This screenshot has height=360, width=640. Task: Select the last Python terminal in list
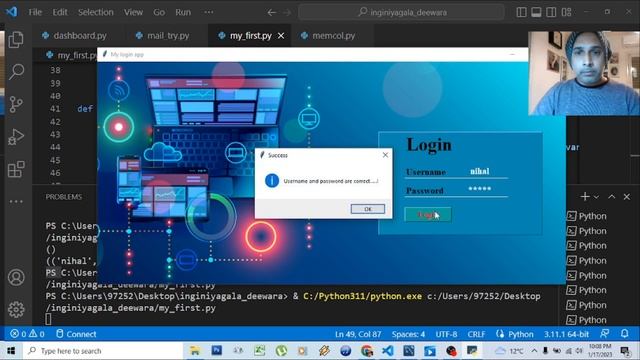click(x=587, y=320)
